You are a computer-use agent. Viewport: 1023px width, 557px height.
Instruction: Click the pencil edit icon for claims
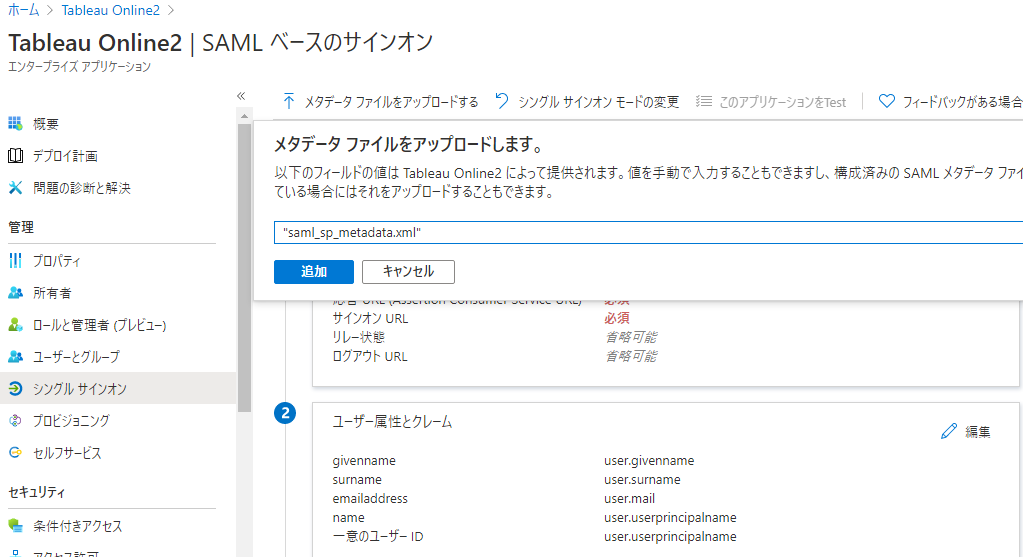(949, 431)
